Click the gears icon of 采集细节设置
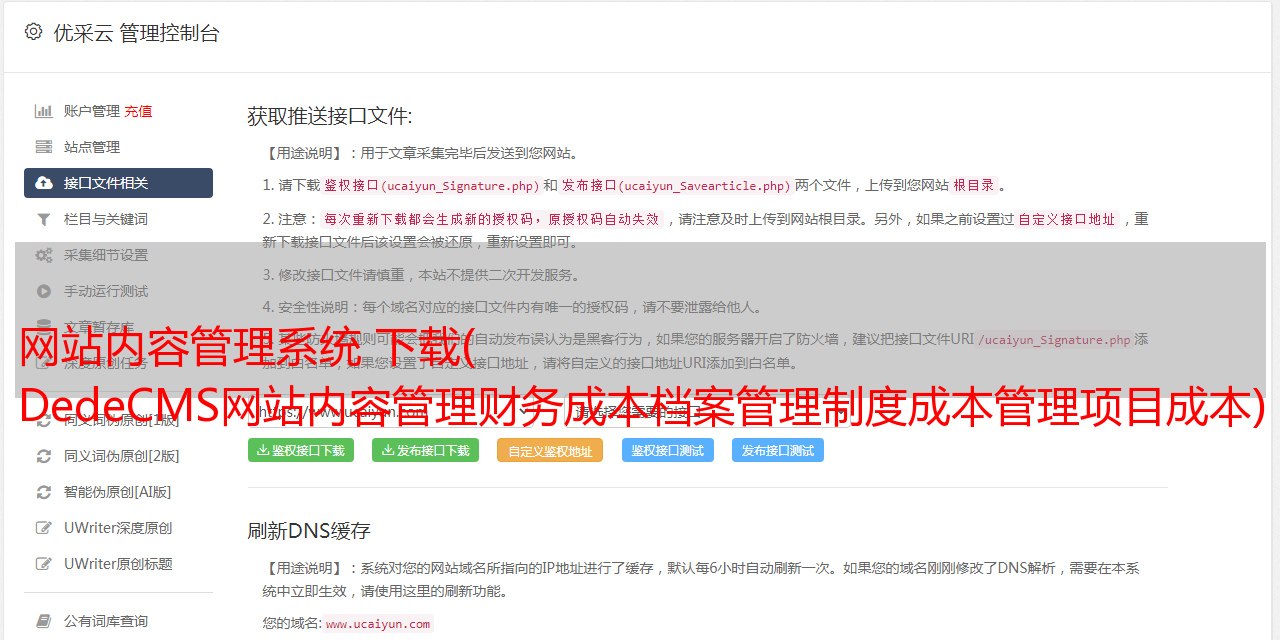 [x=44, y=255]
